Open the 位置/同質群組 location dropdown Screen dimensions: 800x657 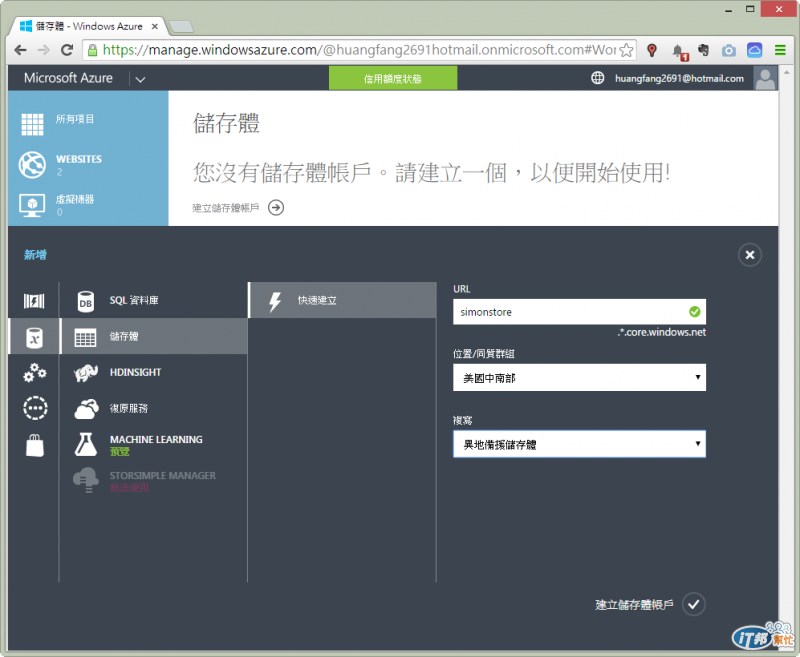pyautogui.click(x=579, y=377)
